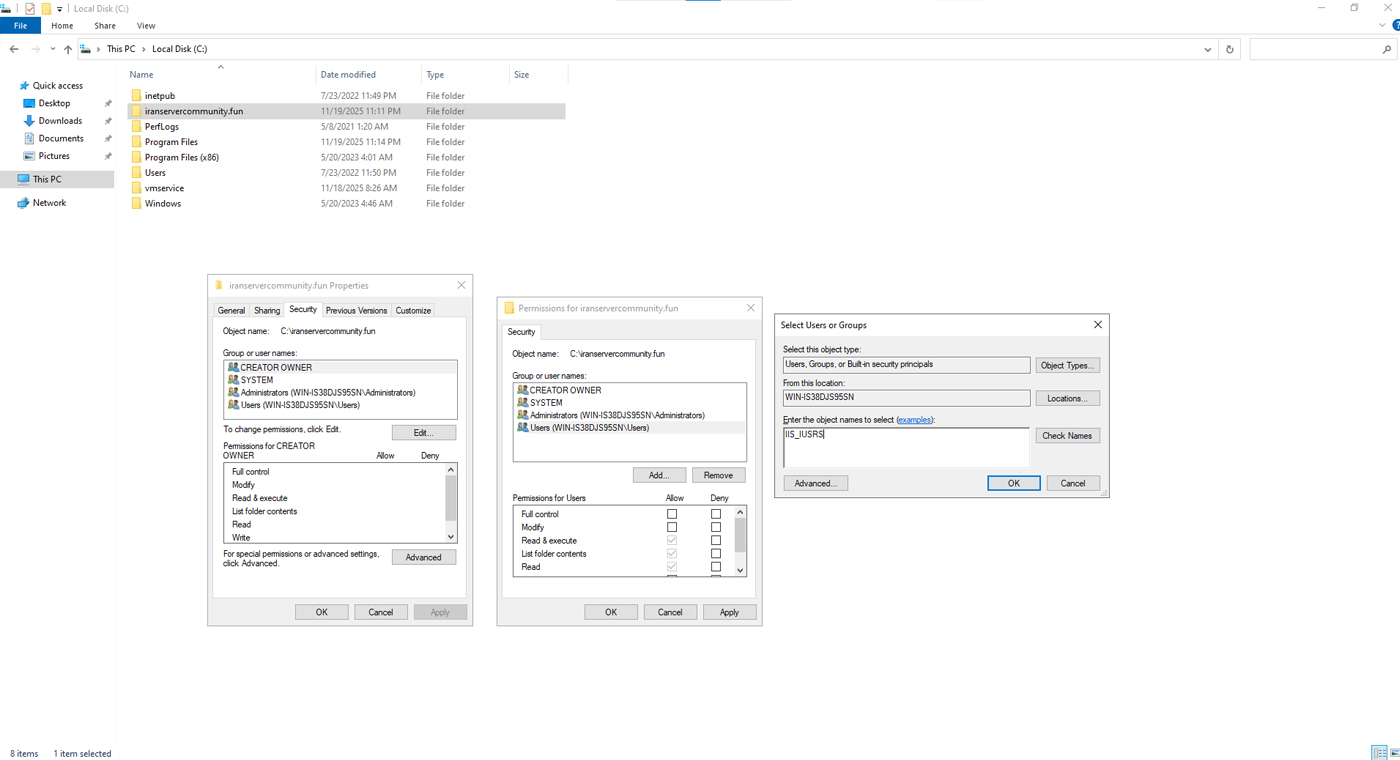Open the address bar history dropdown
Screen dimensions: 1400x760
tap(1207, 49)
